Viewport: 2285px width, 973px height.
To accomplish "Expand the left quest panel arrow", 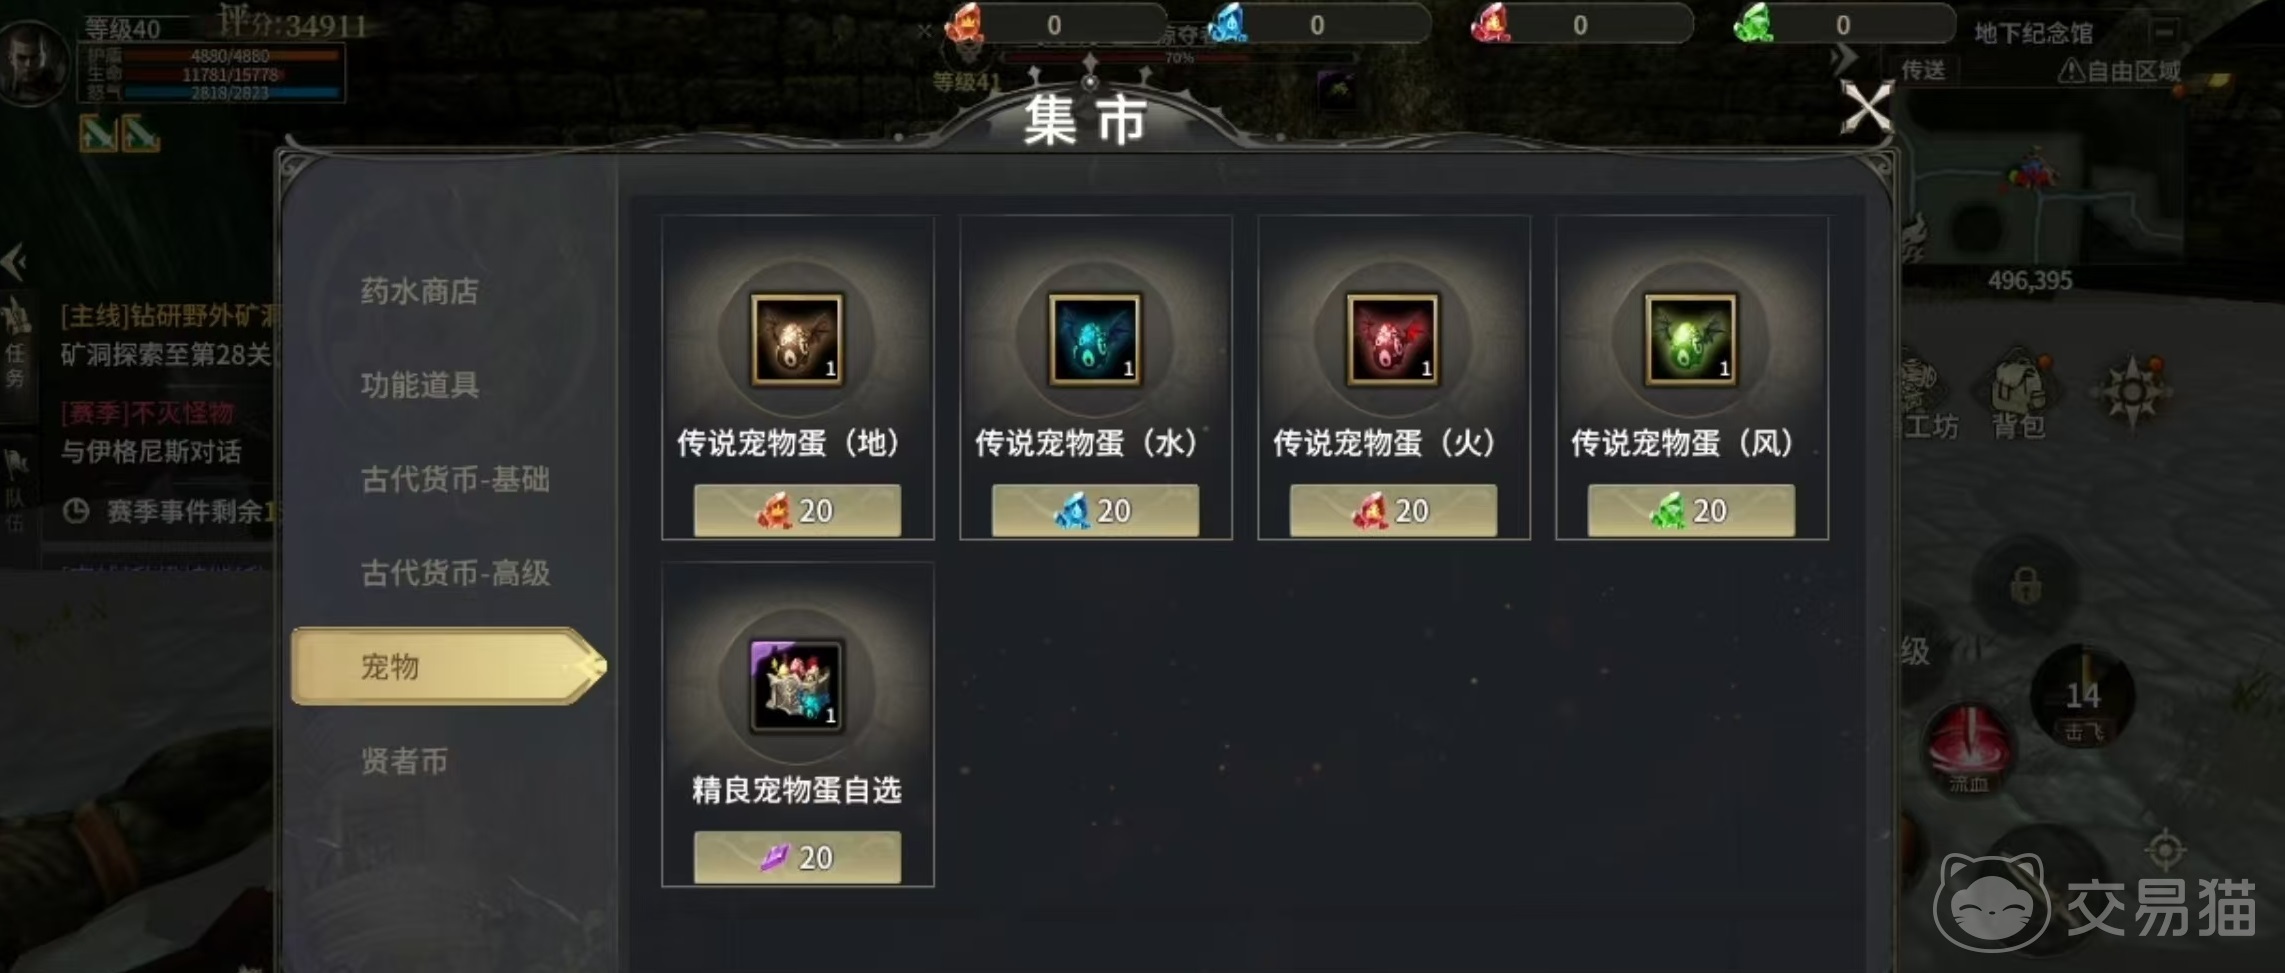I will pos(14,263).
